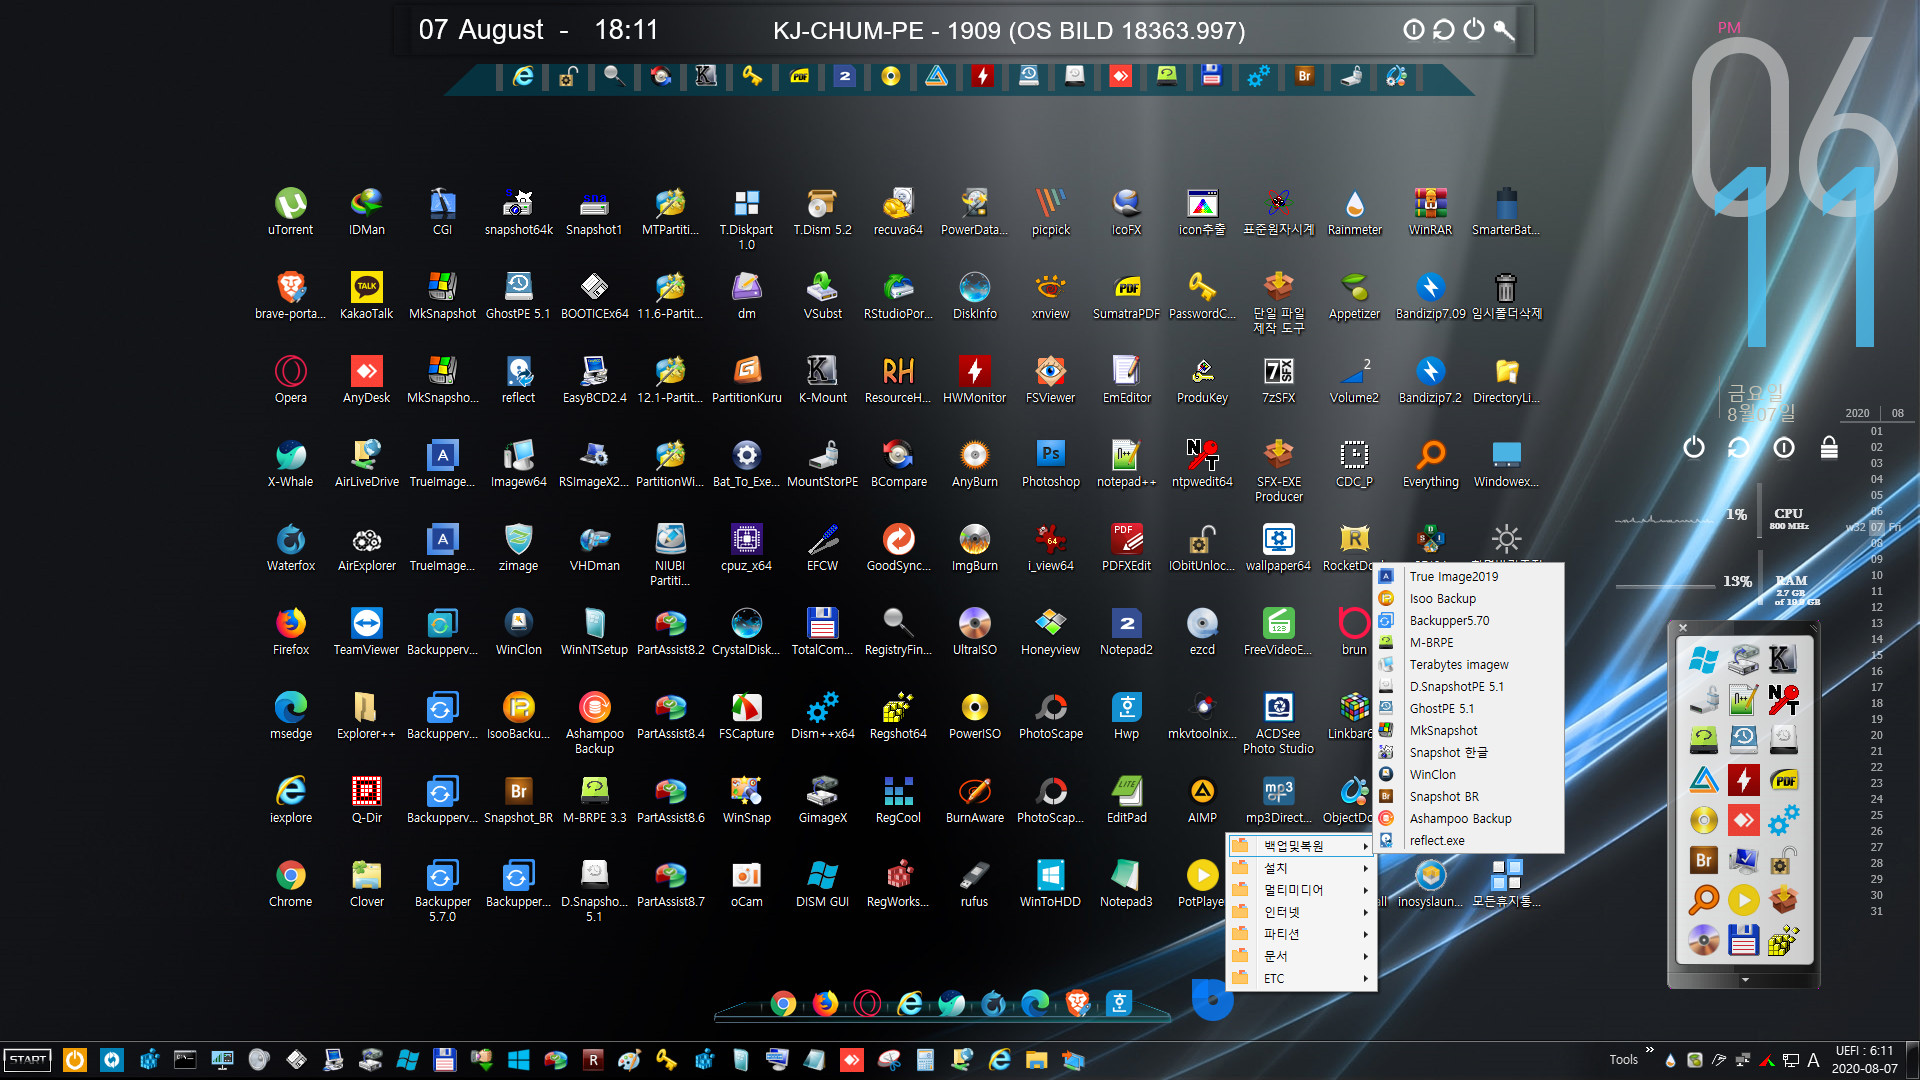Expand the ETC folder submenu
Image resolution: width=1920 pixels, height=1080 pixels.
coord(1301,978)
